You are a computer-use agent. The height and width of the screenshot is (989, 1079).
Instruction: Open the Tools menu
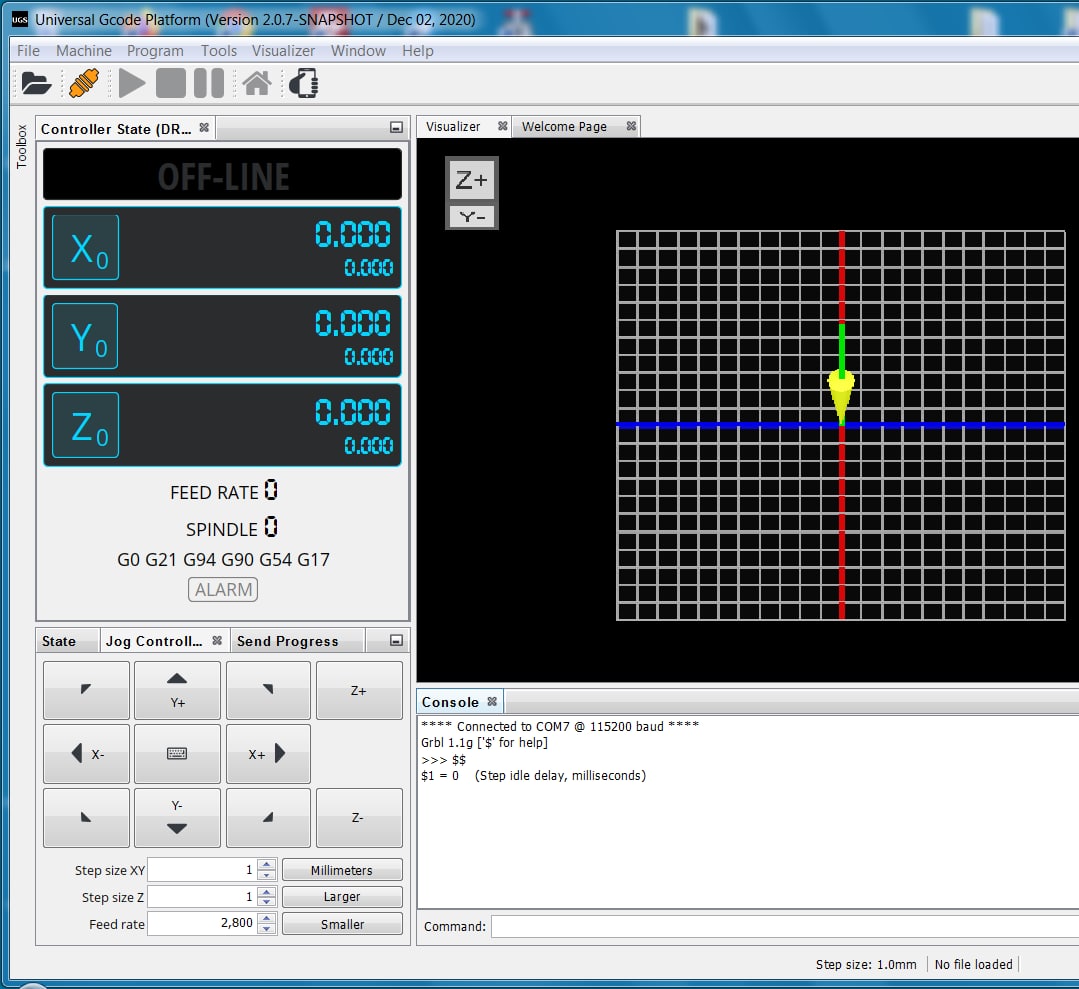(219, 51)
